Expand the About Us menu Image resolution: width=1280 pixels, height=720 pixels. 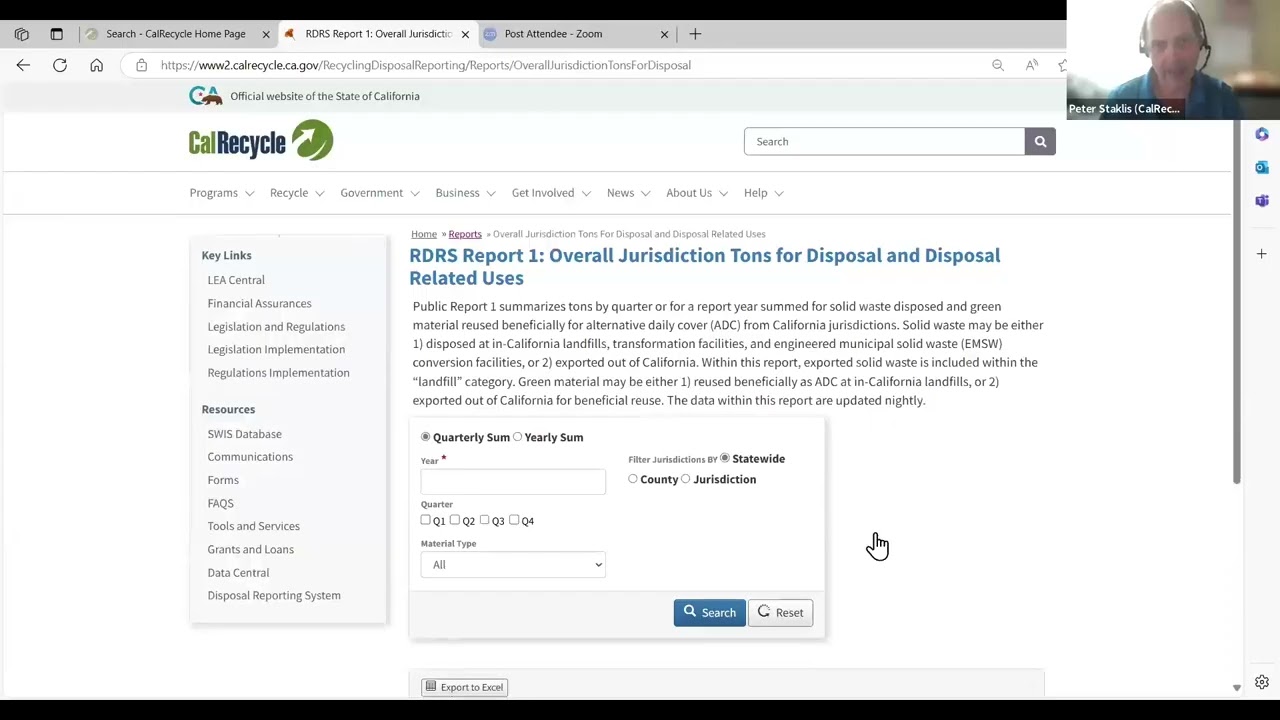tap(698, 193)
